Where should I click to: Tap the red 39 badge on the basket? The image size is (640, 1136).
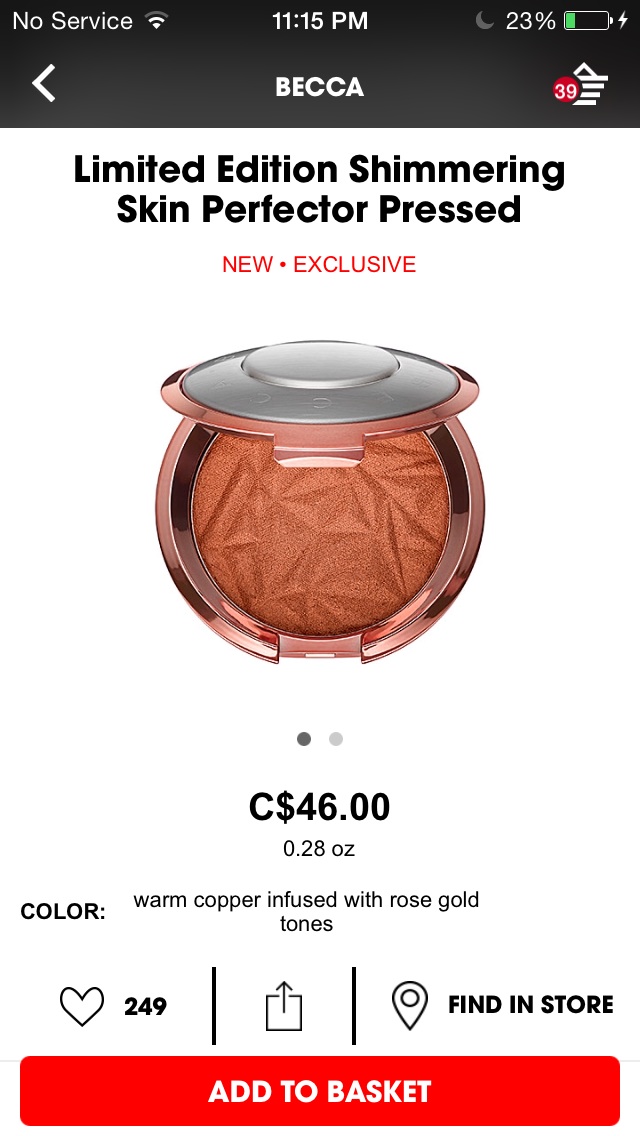pos(565,91)
